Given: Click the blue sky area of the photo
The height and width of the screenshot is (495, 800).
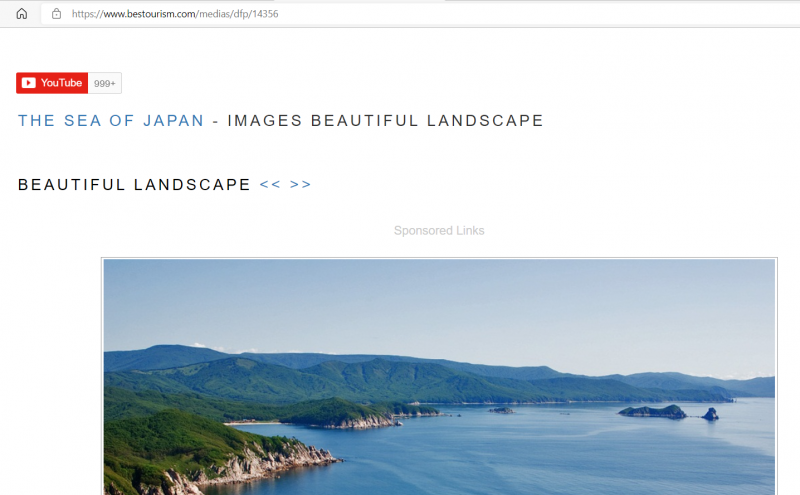Looking at the screenshot, I should (440, 300).
